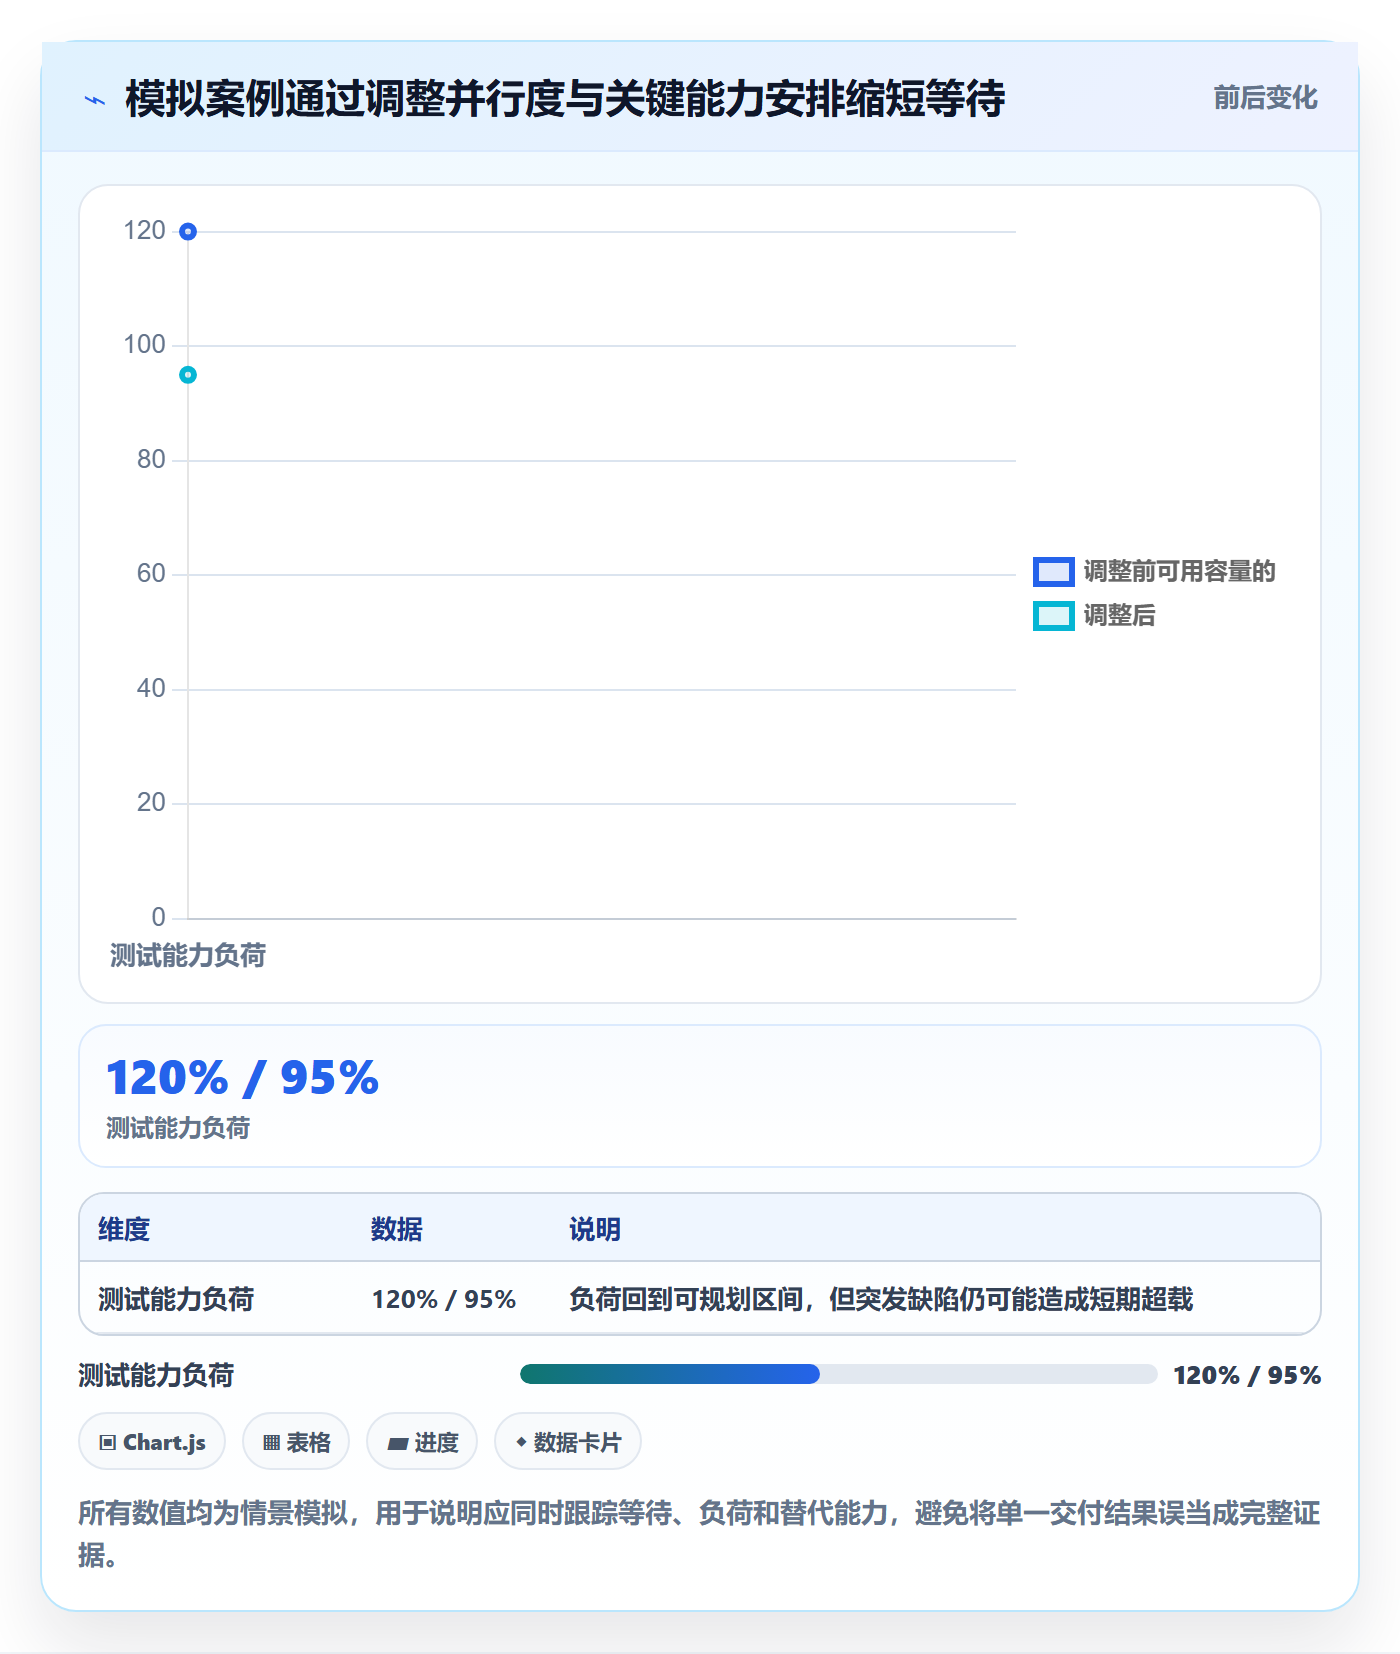This screenshot has width=1400, height=1654.
Task: Click the chart title 模拟案例通过调整并行度
Action: [565, 99]
